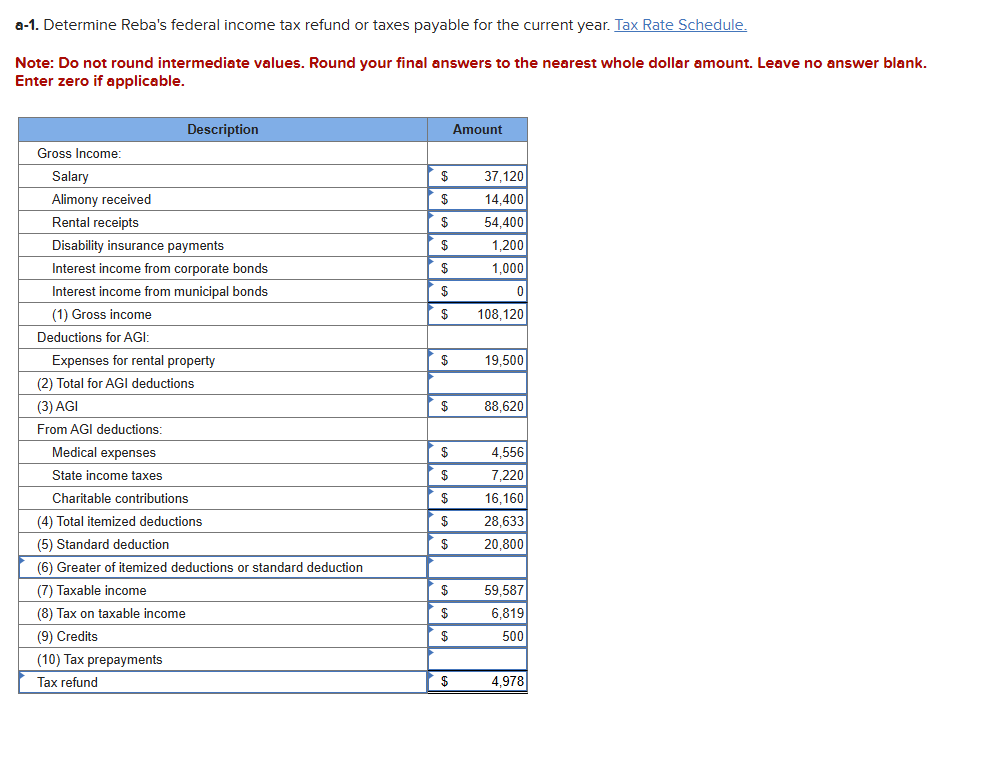The image size is (983, 762).
Task: Open the Greater of itemized deductions description dropdown
Action: [223, 568]
